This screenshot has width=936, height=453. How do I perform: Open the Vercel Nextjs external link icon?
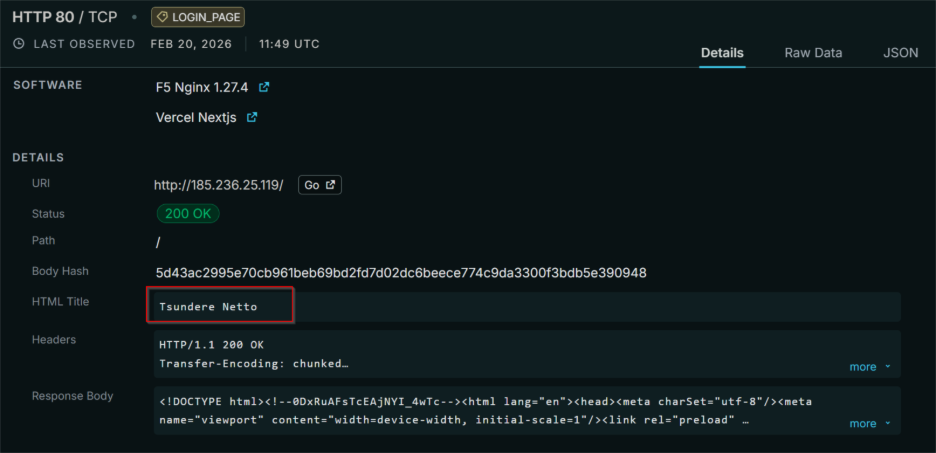pos(252,117)
